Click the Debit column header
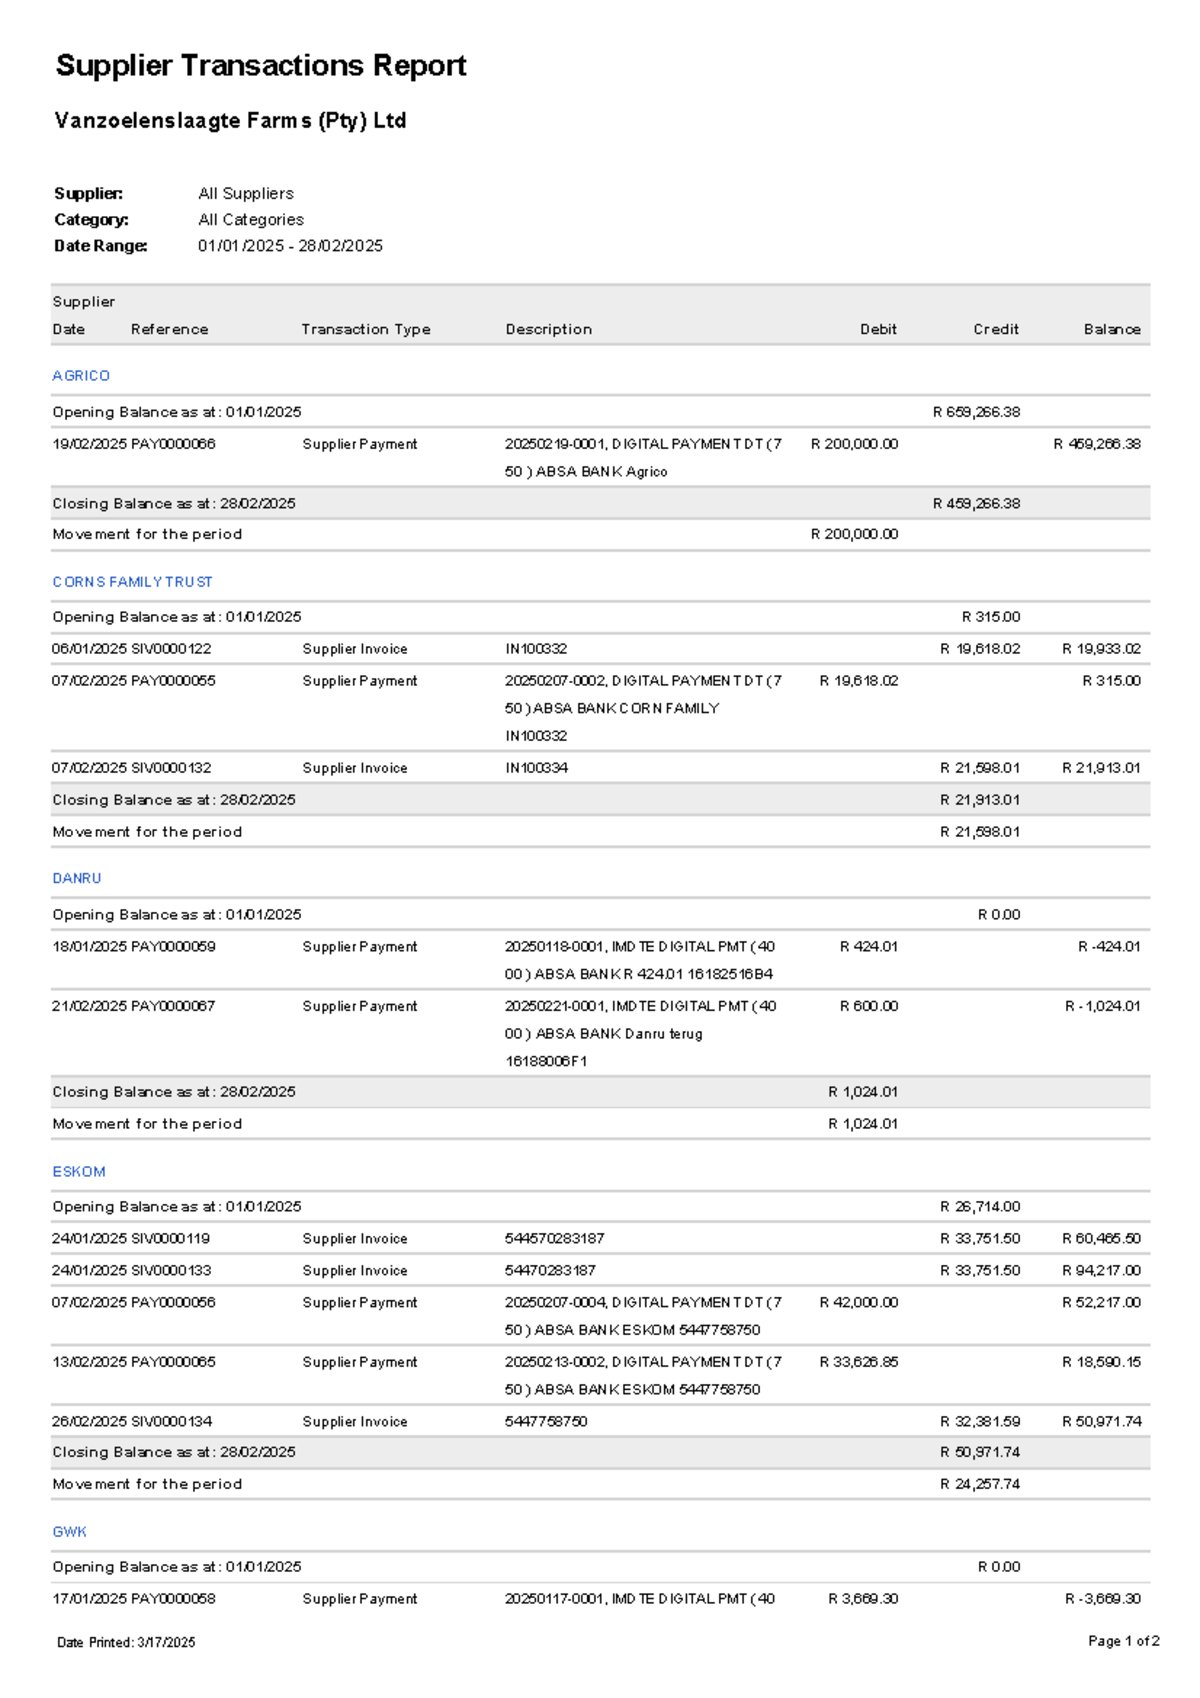 879,329
